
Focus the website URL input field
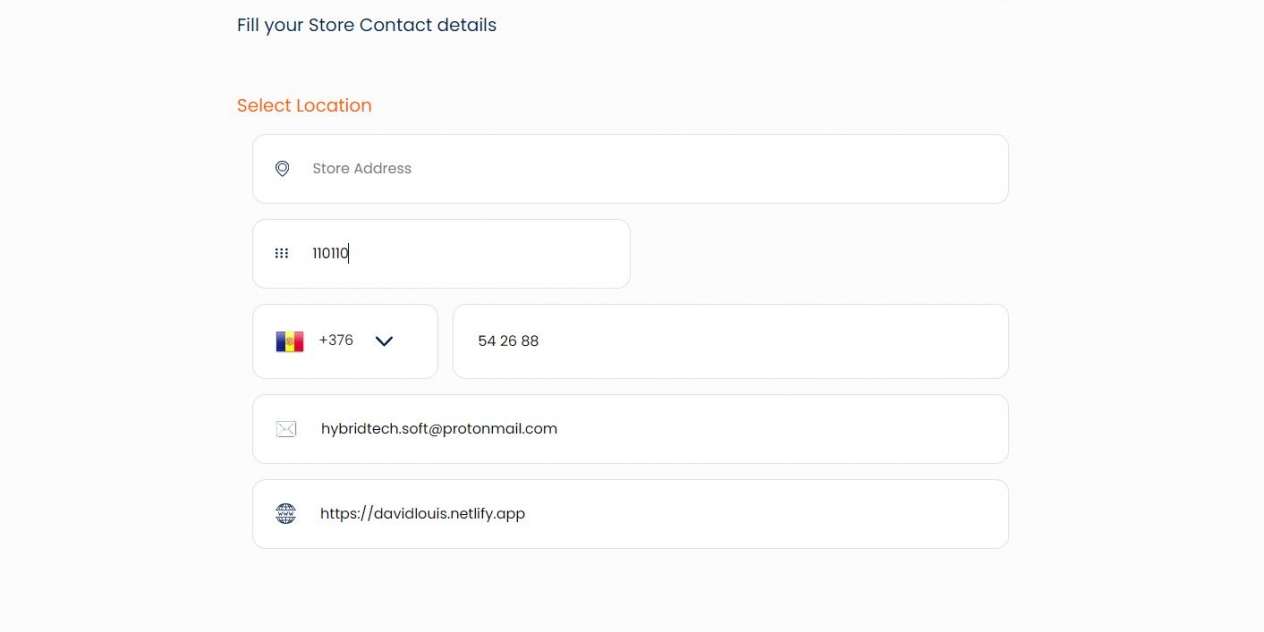tap(630, 514)
